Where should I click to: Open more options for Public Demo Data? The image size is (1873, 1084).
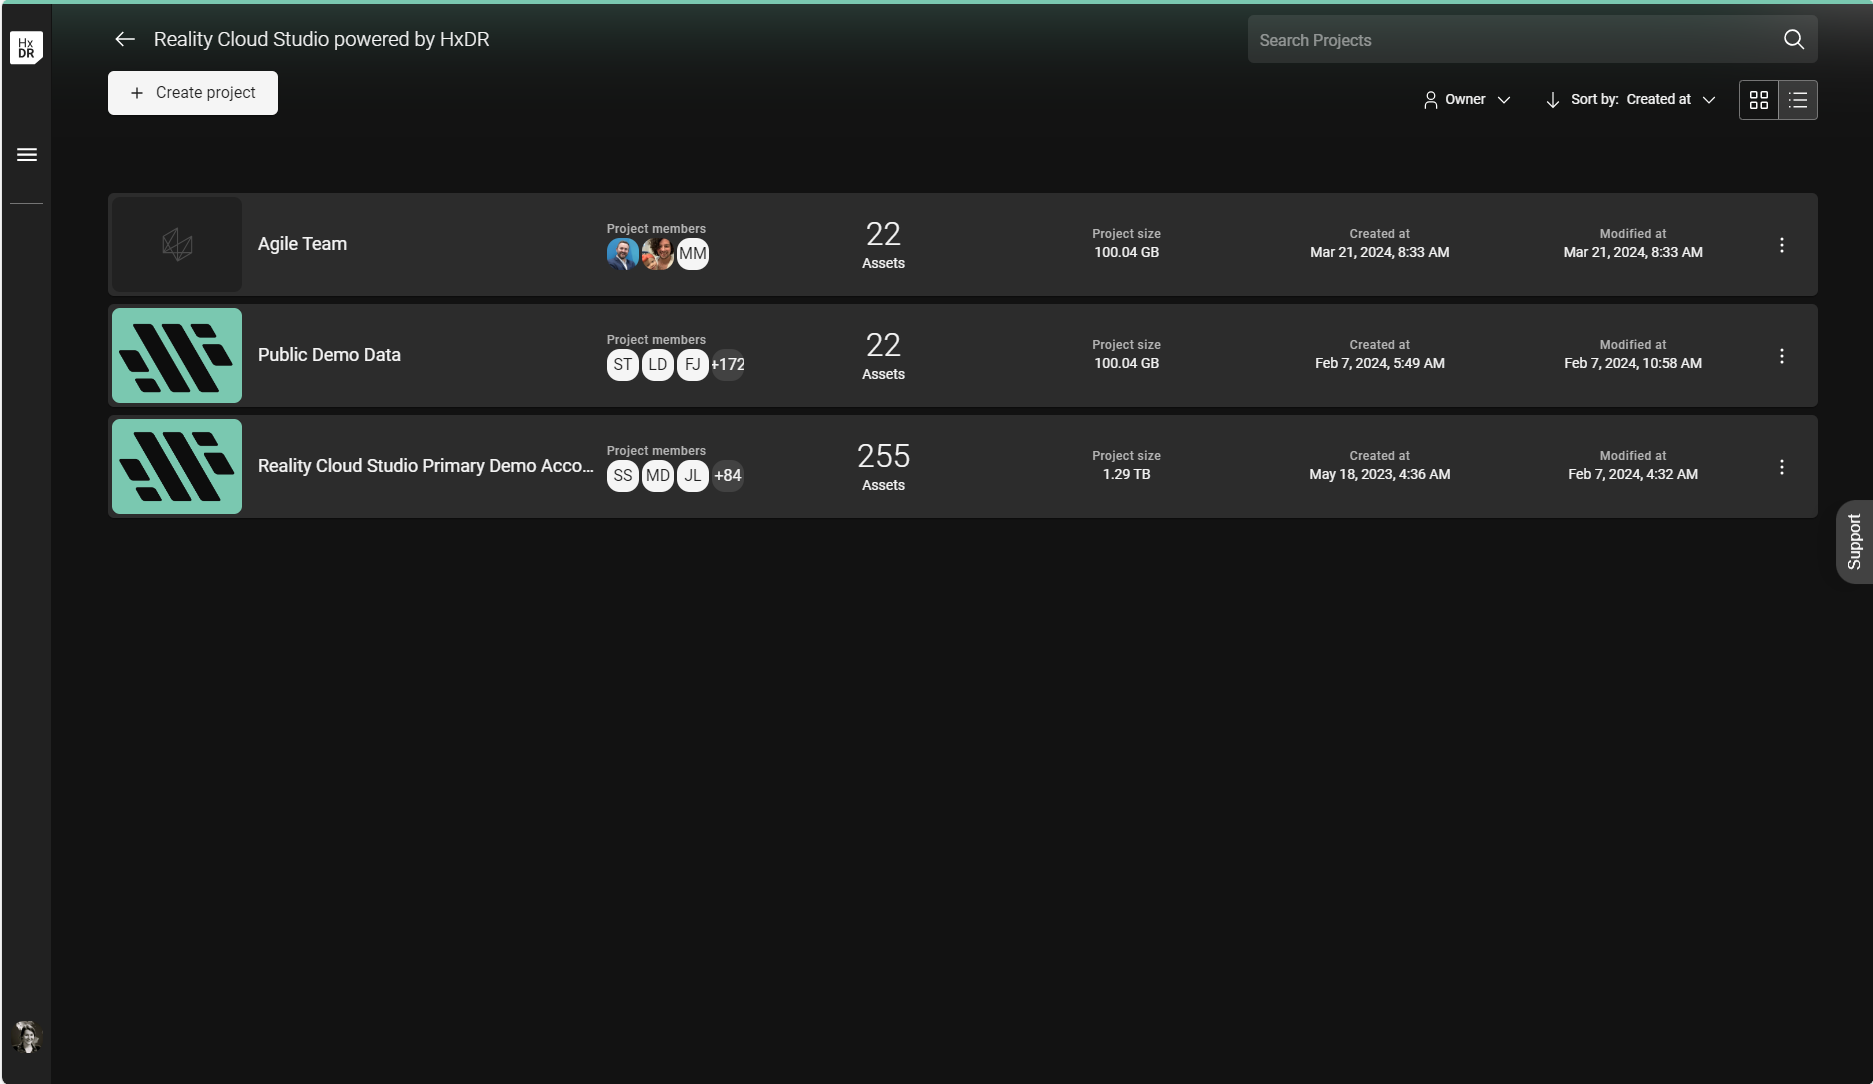pos(1781,356)
